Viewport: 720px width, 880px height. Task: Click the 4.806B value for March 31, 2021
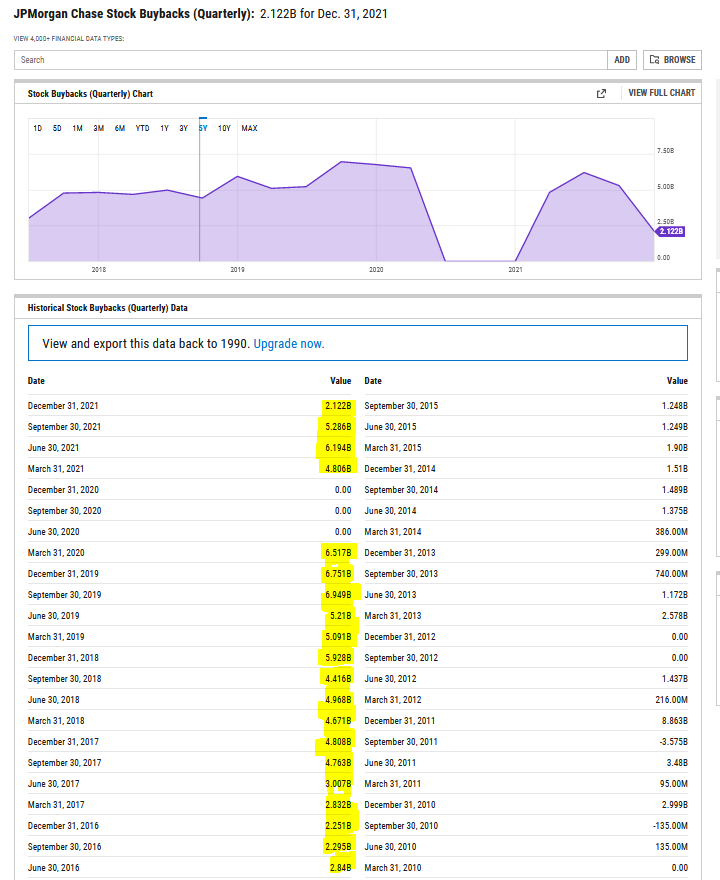(338, 469)
